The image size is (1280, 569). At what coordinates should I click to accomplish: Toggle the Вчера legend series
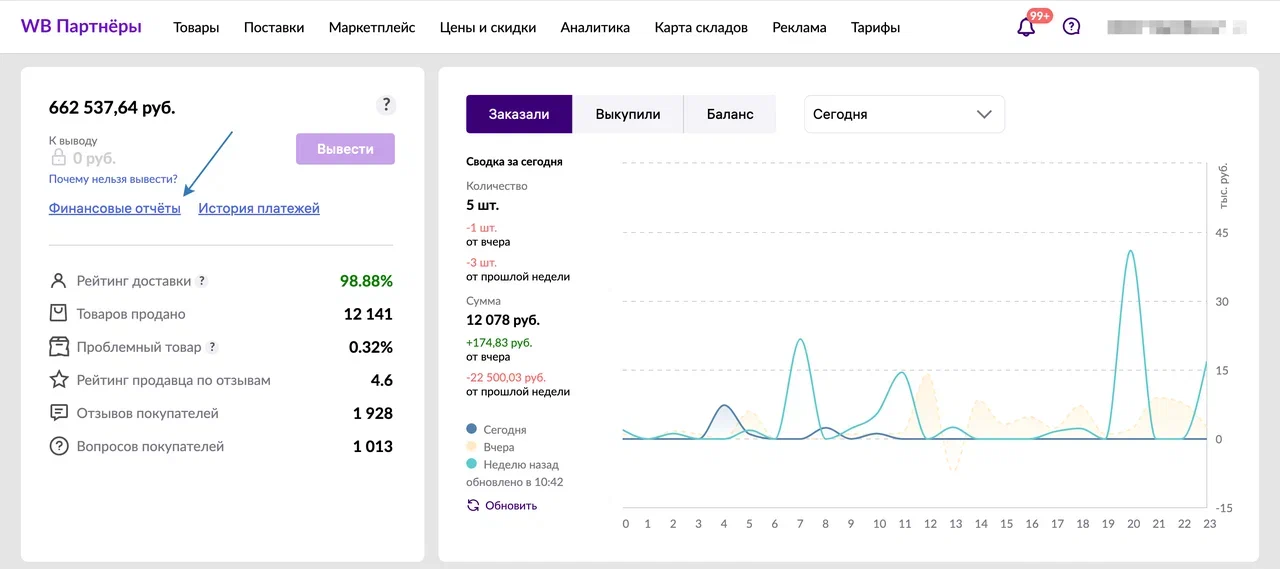tap(498, 447)
